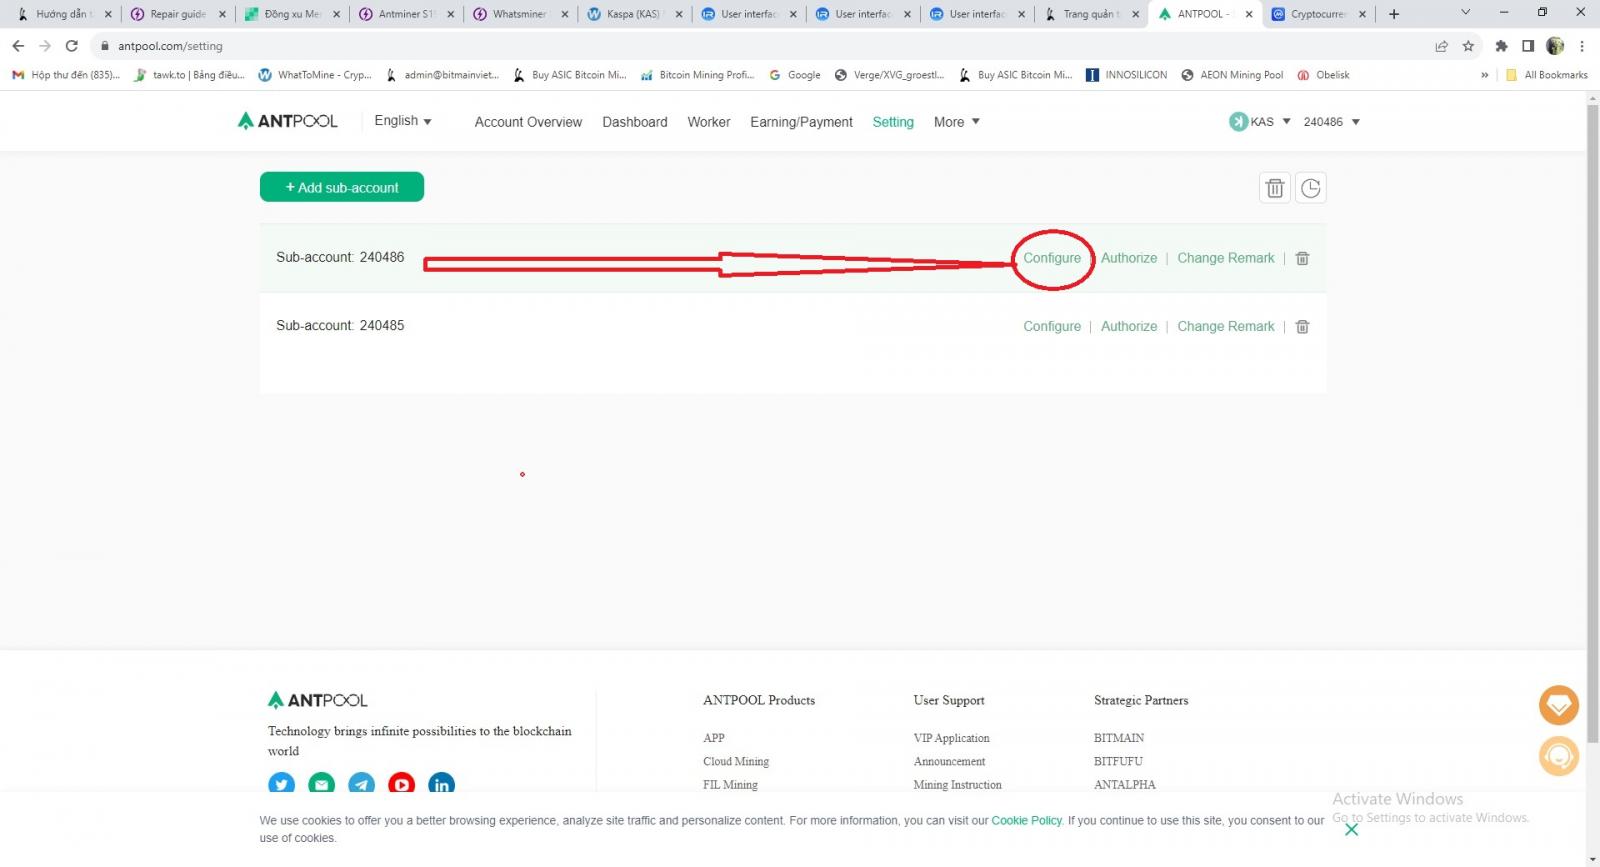Open the WhatToMine bookmark

tap(315, 75)
